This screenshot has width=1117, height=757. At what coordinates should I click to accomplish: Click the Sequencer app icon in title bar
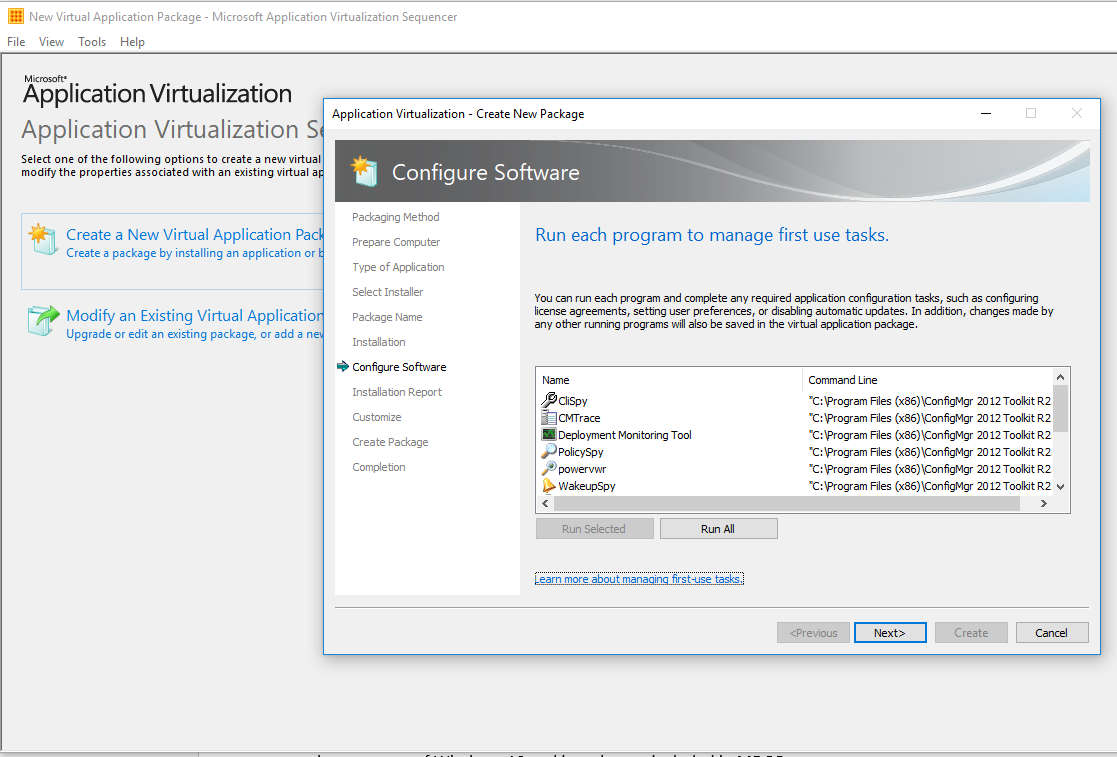(x=16, y=16)
